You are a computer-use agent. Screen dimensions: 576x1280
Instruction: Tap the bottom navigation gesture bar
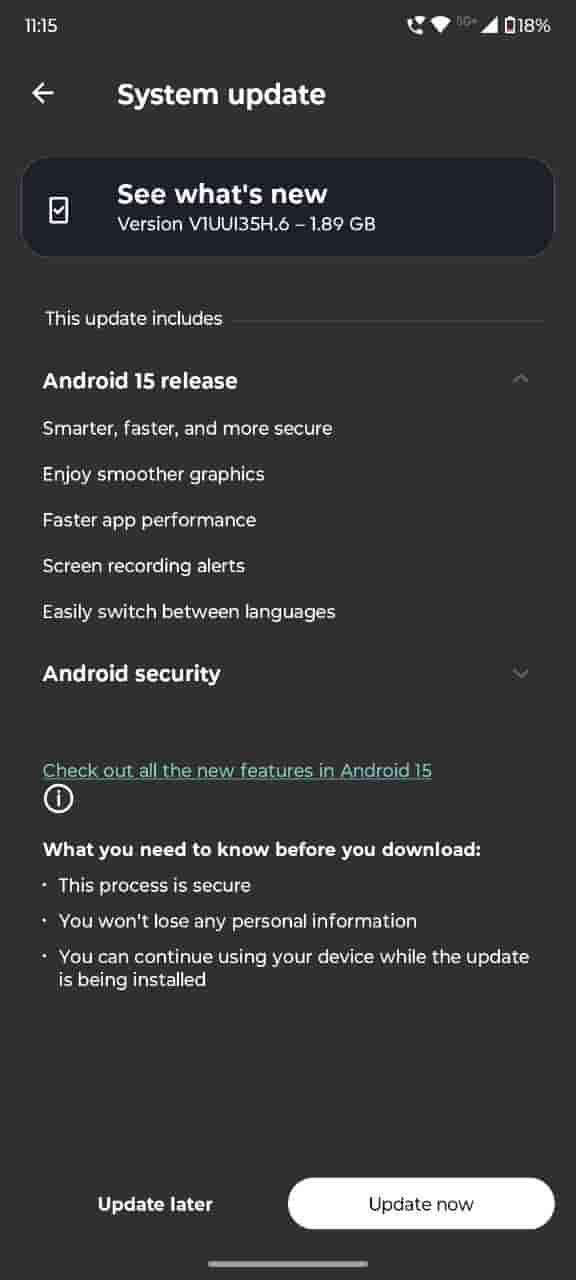click(288, 1264)
